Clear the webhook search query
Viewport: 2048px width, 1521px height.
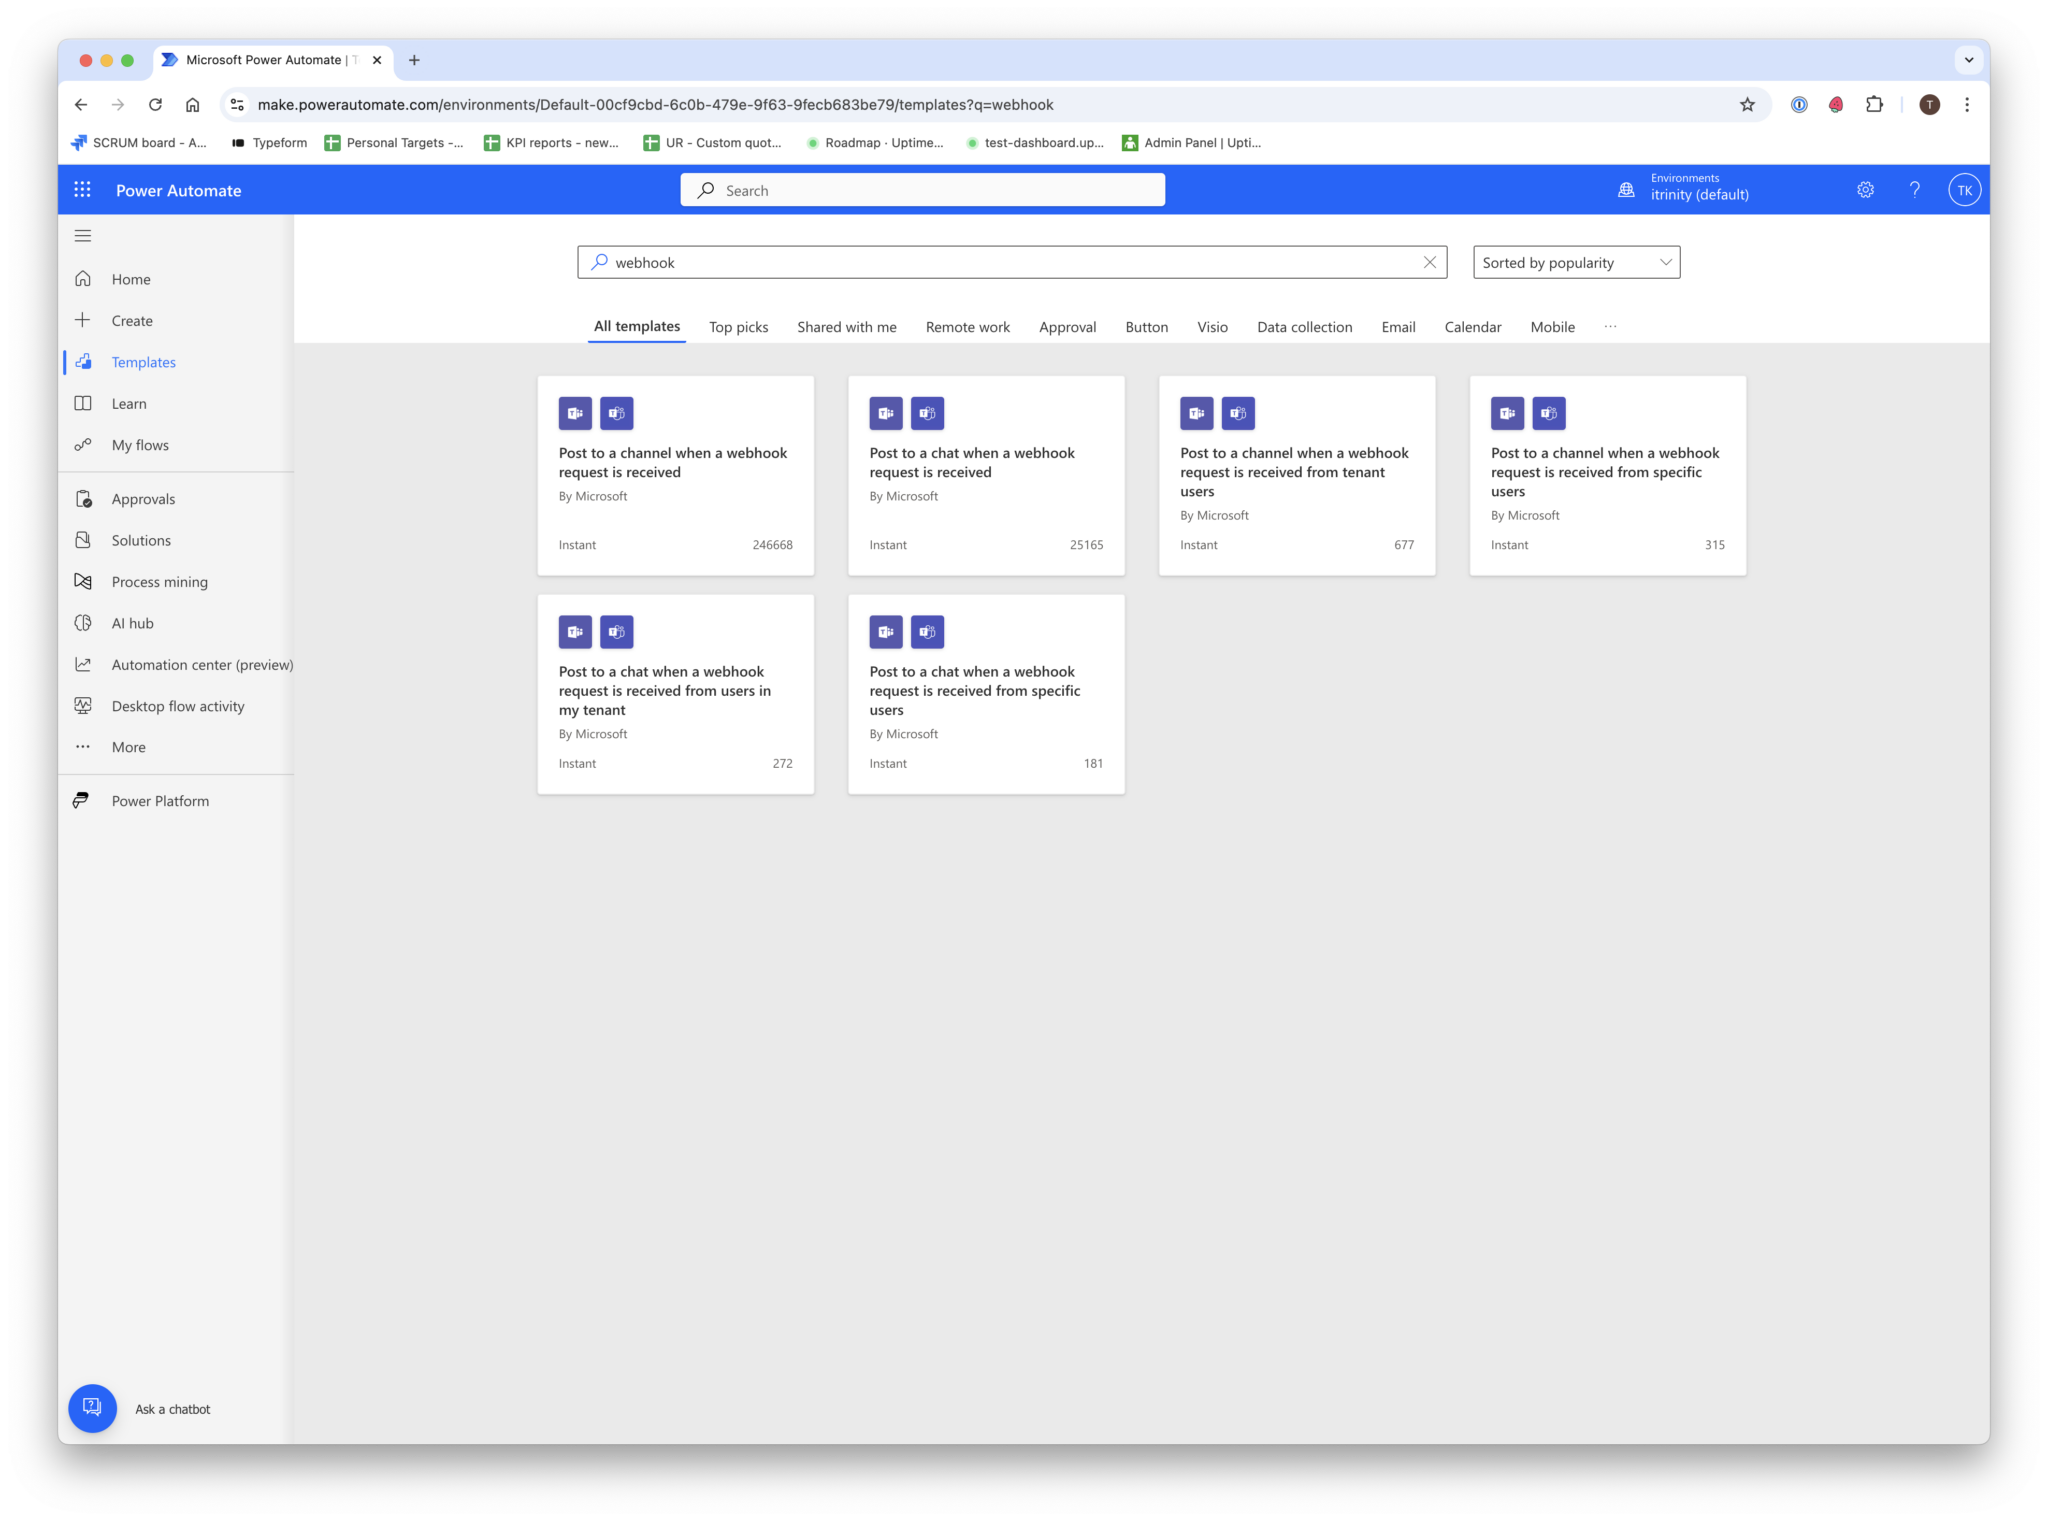tap(1430, 262)
